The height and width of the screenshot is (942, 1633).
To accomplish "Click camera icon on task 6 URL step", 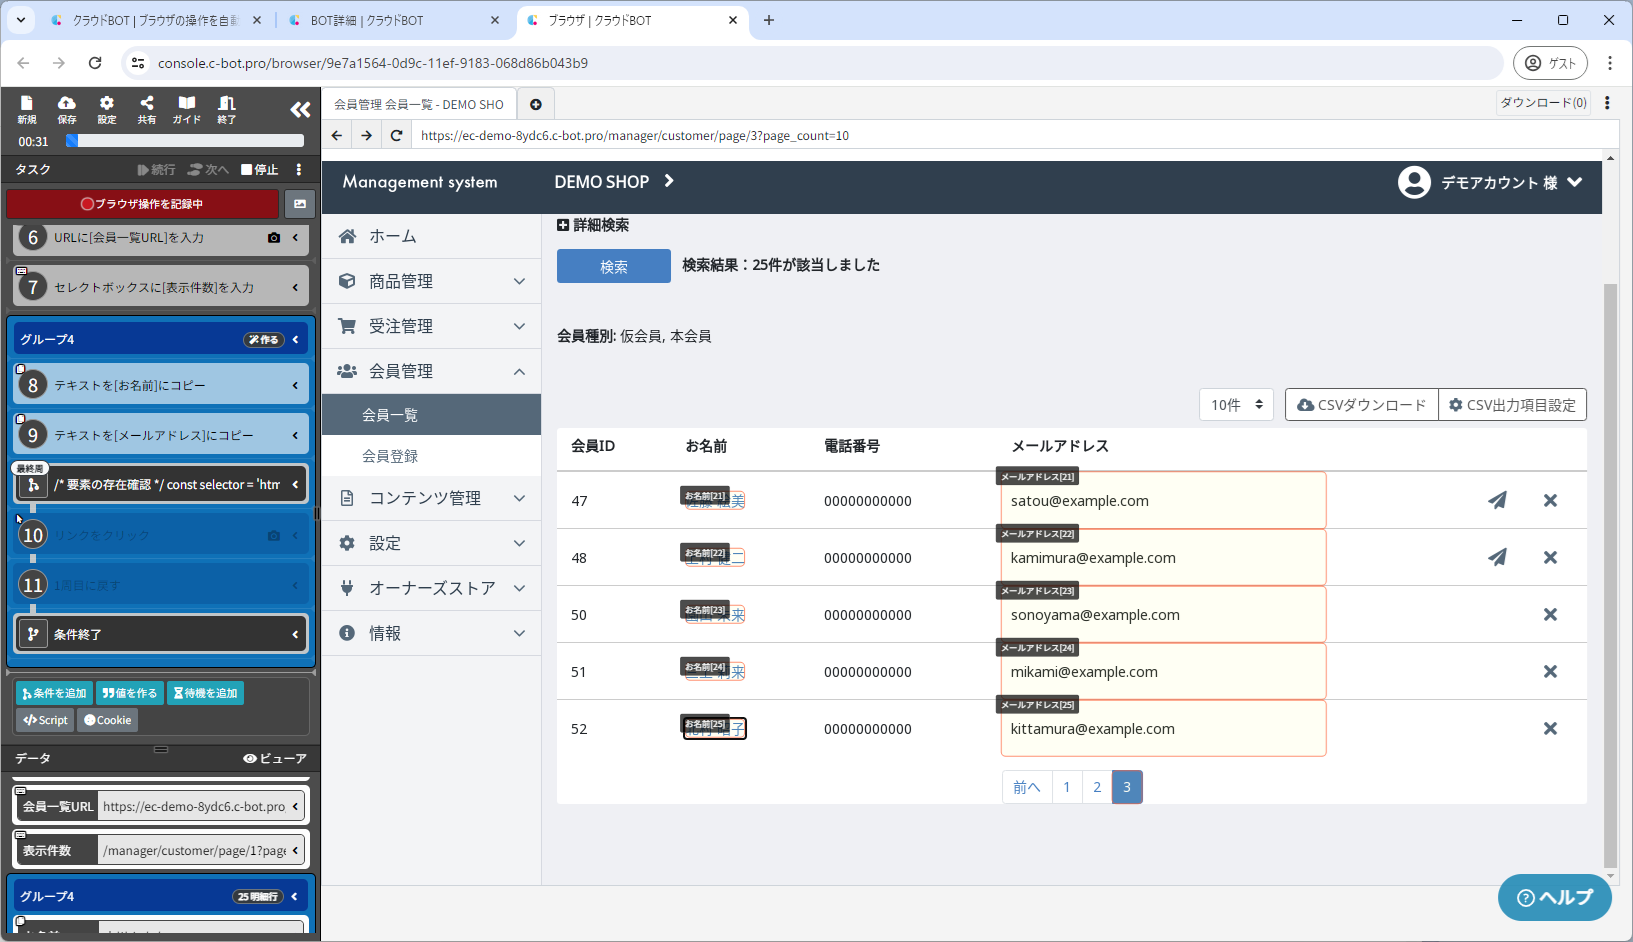I will coord(274,238).
